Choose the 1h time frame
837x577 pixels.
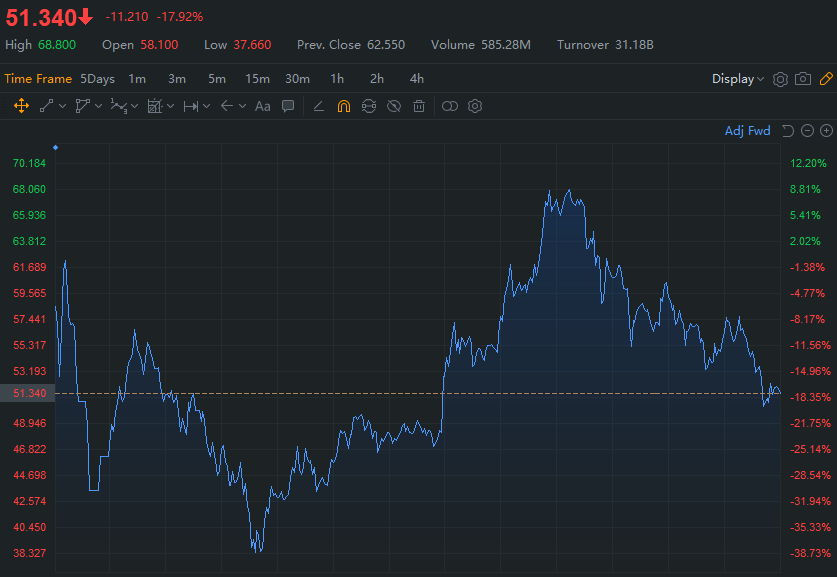pyautogui.click(x=337, y=79)
